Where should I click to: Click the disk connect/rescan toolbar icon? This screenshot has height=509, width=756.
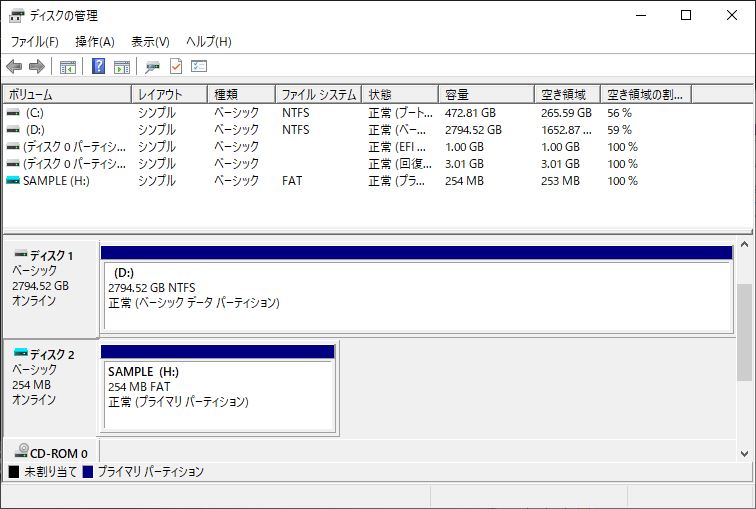152,67
